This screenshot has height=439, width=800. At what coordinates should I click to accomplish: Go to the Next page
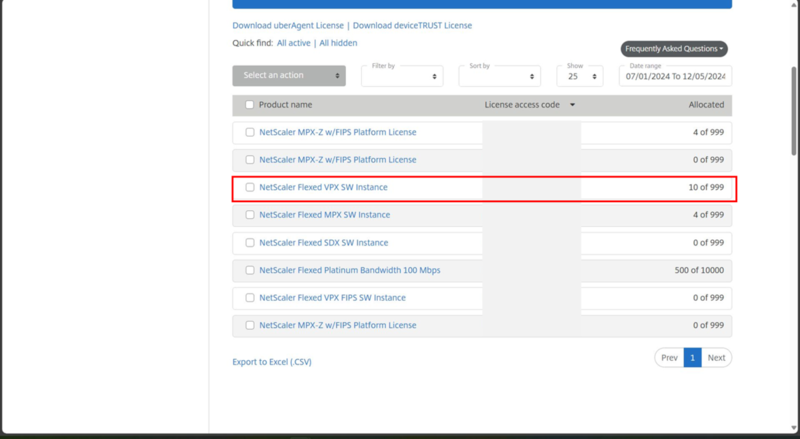point(716,357)
